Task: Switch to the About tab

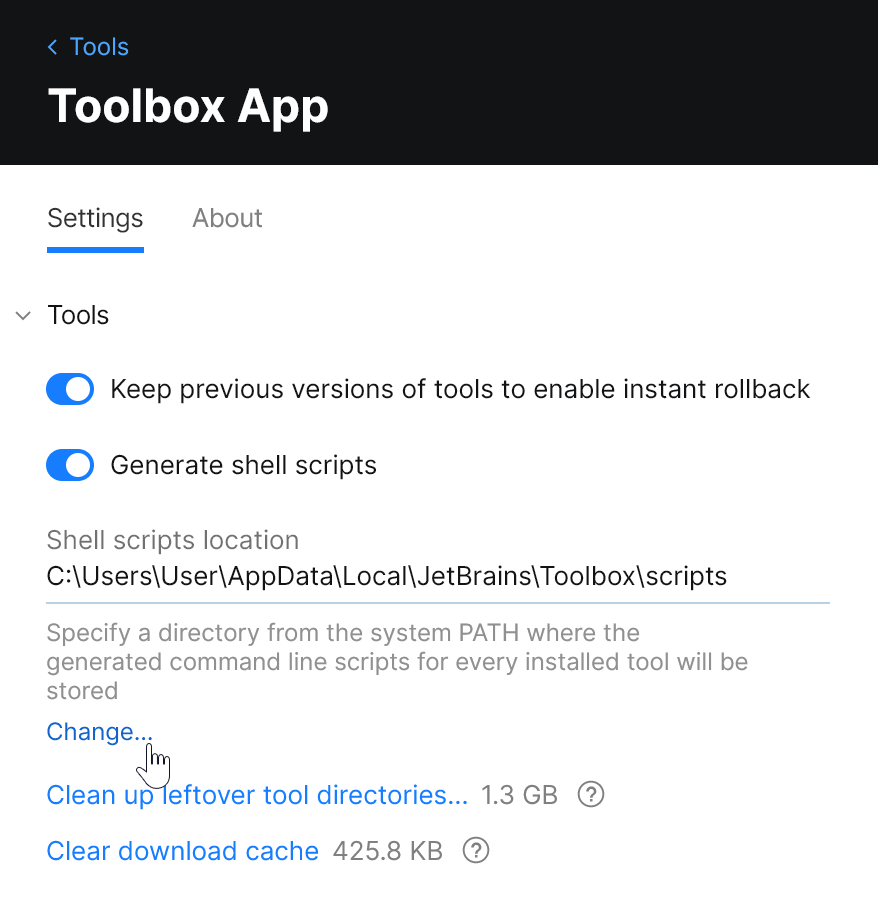Action: tap(227, 218)
